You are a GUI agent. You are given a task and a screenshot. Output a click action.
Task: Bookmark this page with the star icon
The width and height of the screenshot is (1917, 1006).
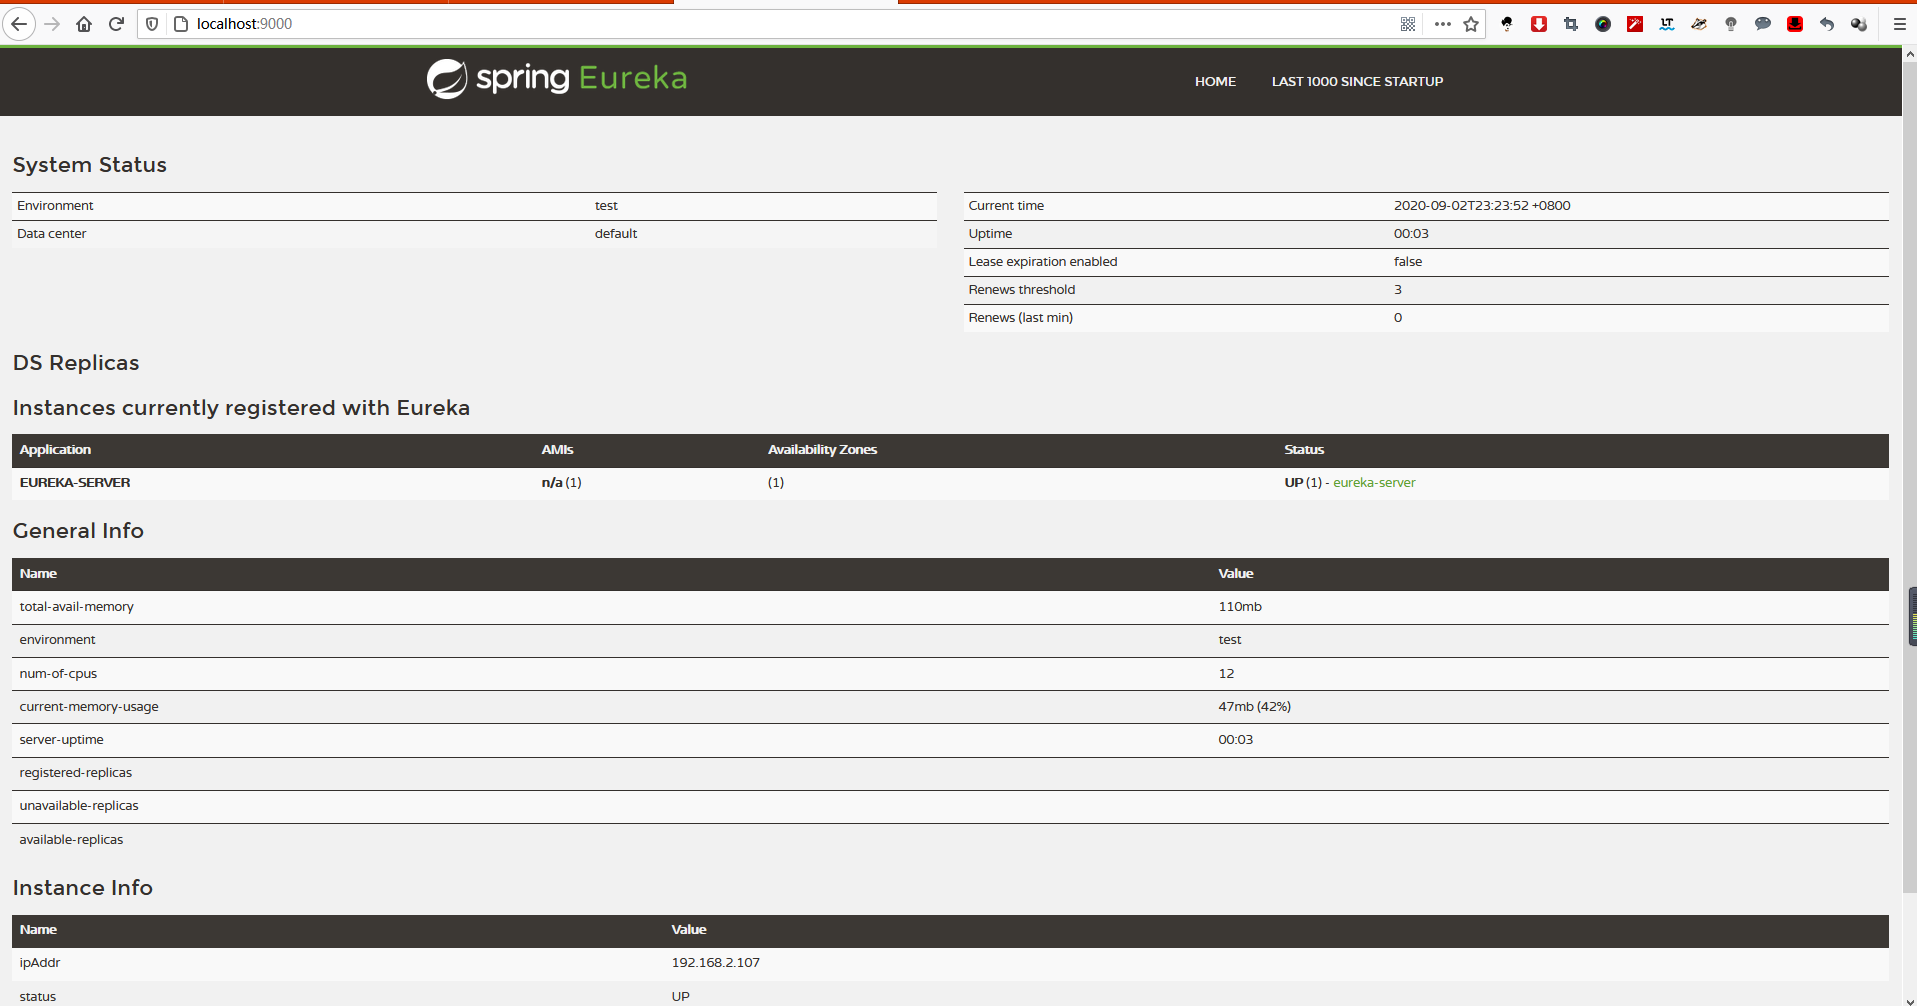1471,24
